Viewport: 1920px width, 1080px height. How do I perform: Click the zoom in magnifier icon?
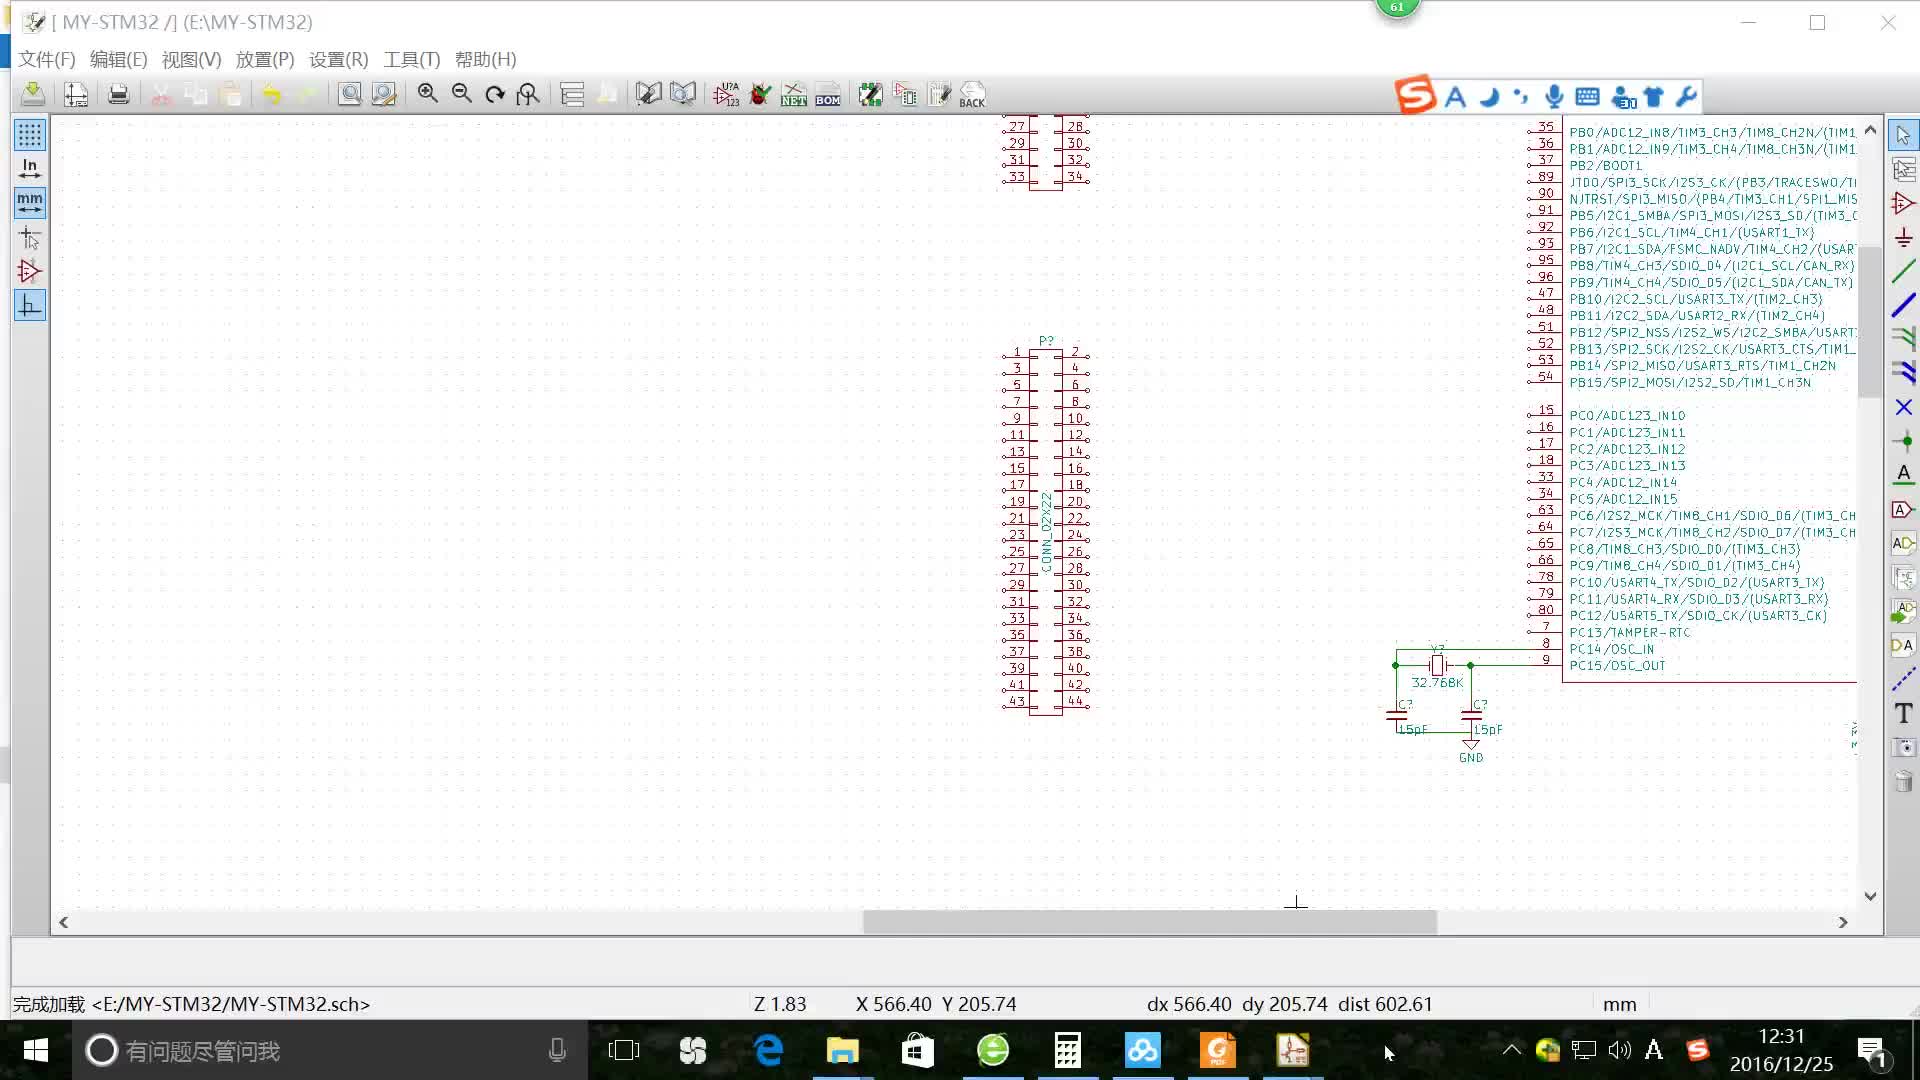427,94
